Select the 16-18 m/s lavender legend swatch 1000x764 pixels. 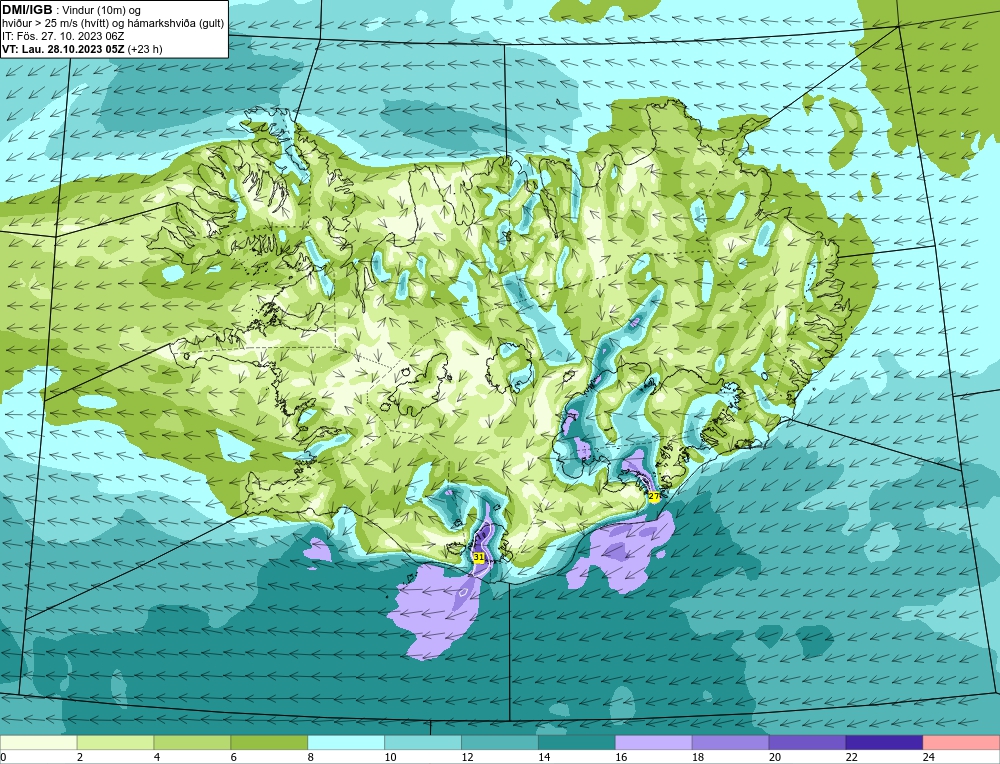click(x=654, y=742)
